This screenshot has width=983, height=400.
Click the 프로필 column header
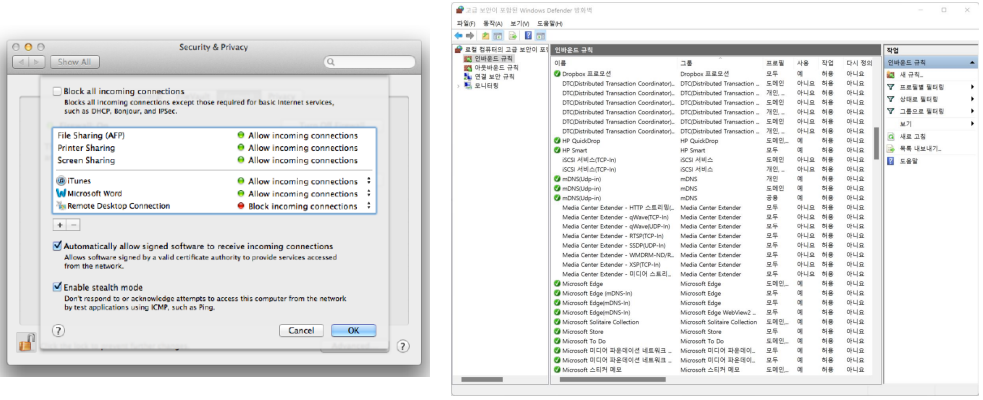click(x=774, y=63)
